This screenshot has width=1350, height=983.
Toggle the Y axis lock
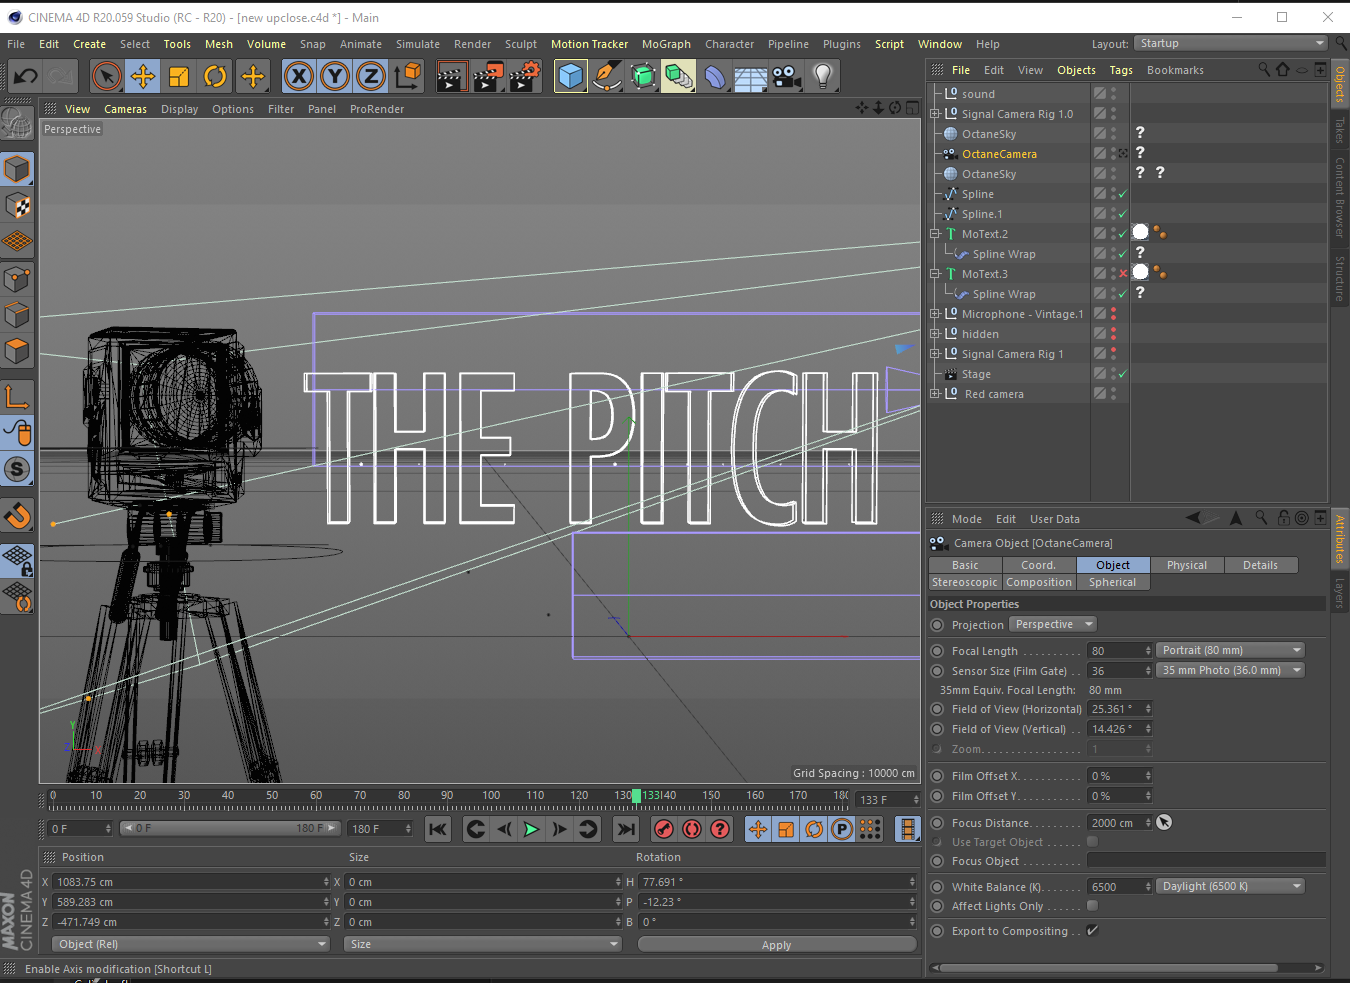pyautogui.click(x=335, y=76)
